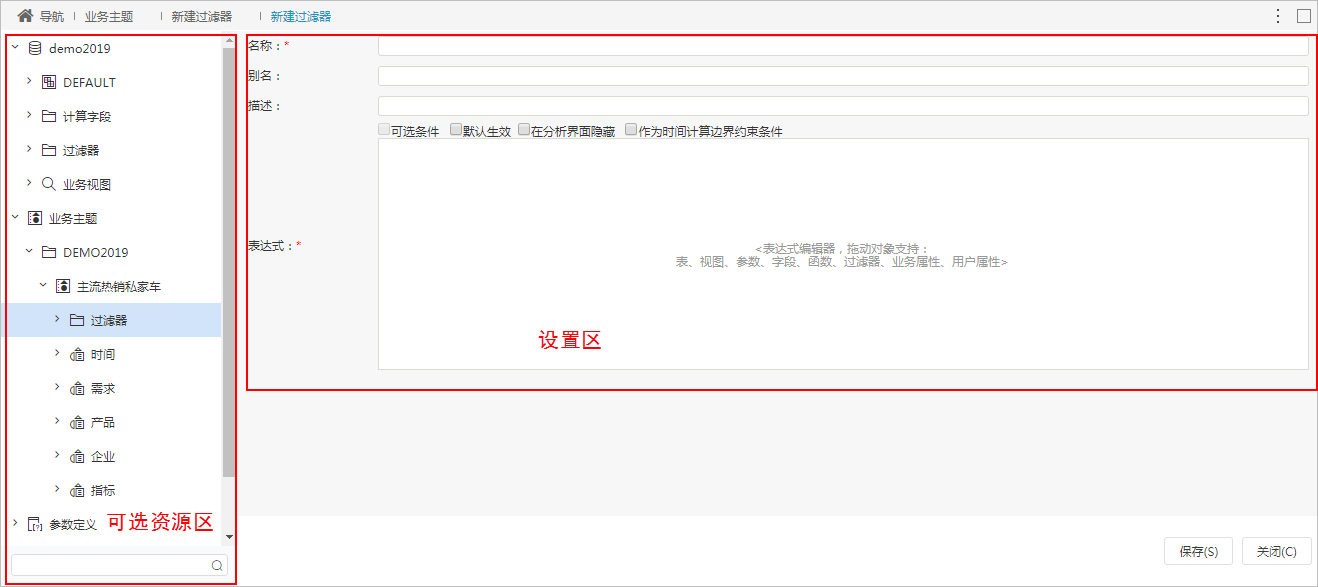Expand the 业务视图 node

[x=29, y=183]
